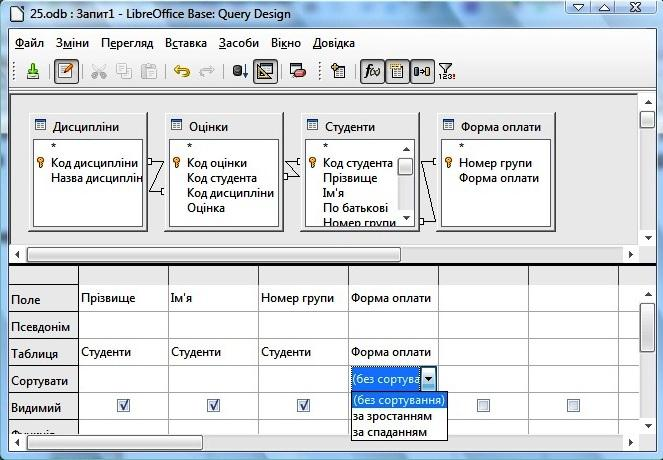This screenshot has height=460, width=663.
Task: Select Назва дисципліни field in Дисципліни
Action: [x=96, y=178]
